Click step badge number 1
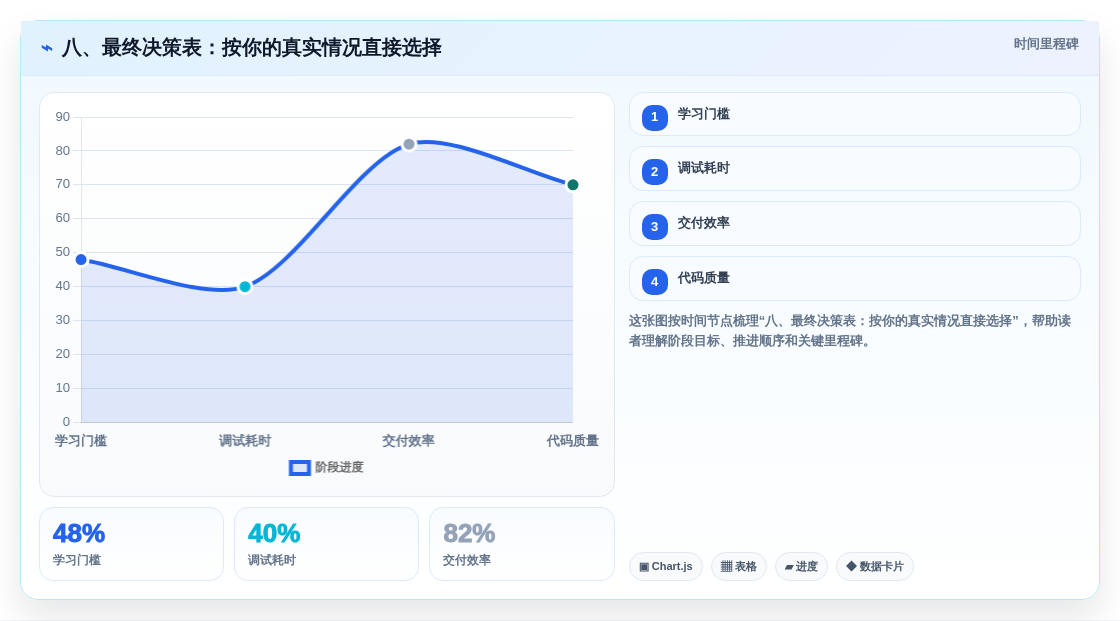The image size is (1120, 621). pyautogui.click(x=654, y=117)
